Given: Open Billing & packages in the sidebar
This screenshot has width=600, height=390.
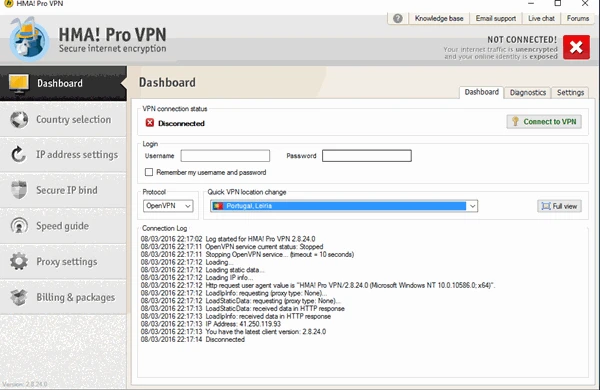Looking at the screenshot, I should point(63,297).
